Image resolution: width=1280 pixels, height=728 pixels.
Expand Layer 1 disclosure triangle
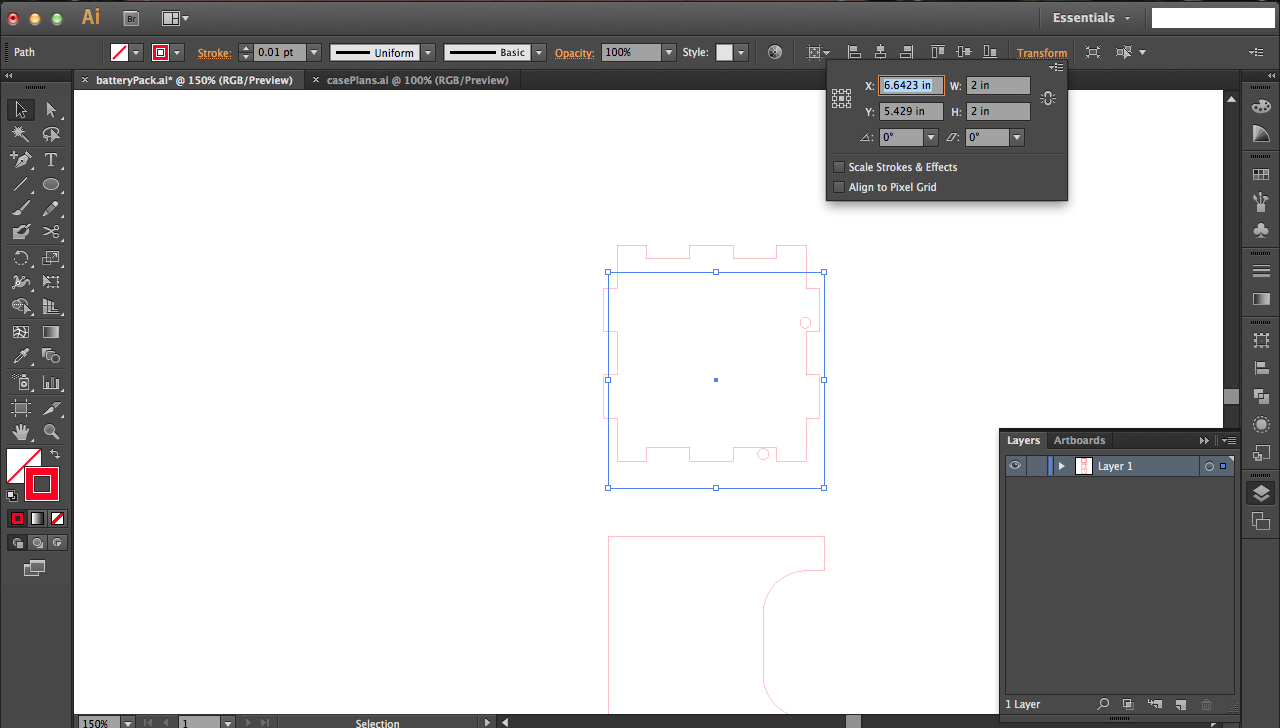pos(1061,466)
